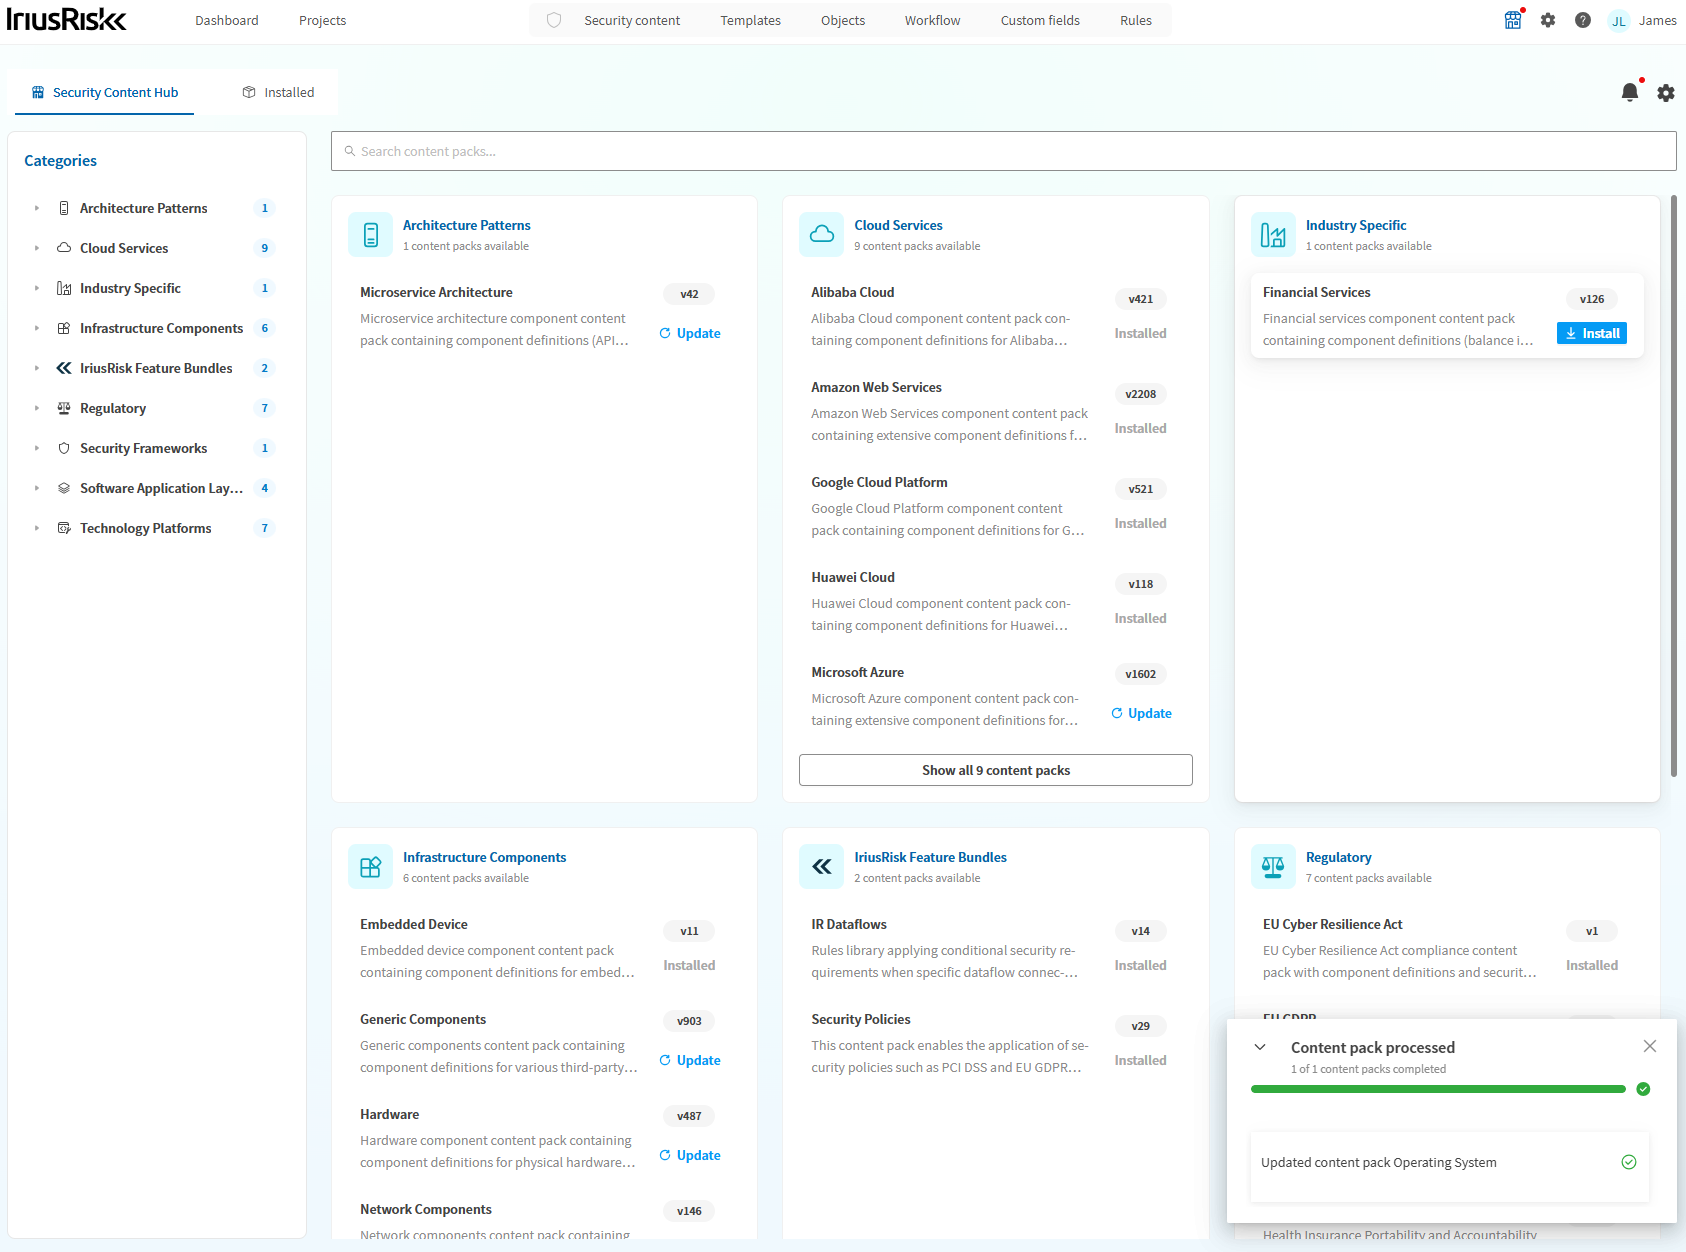1686x1252 pixels.
Task: Open the marketplace icon in top bar
Action: coord(1513,20)
